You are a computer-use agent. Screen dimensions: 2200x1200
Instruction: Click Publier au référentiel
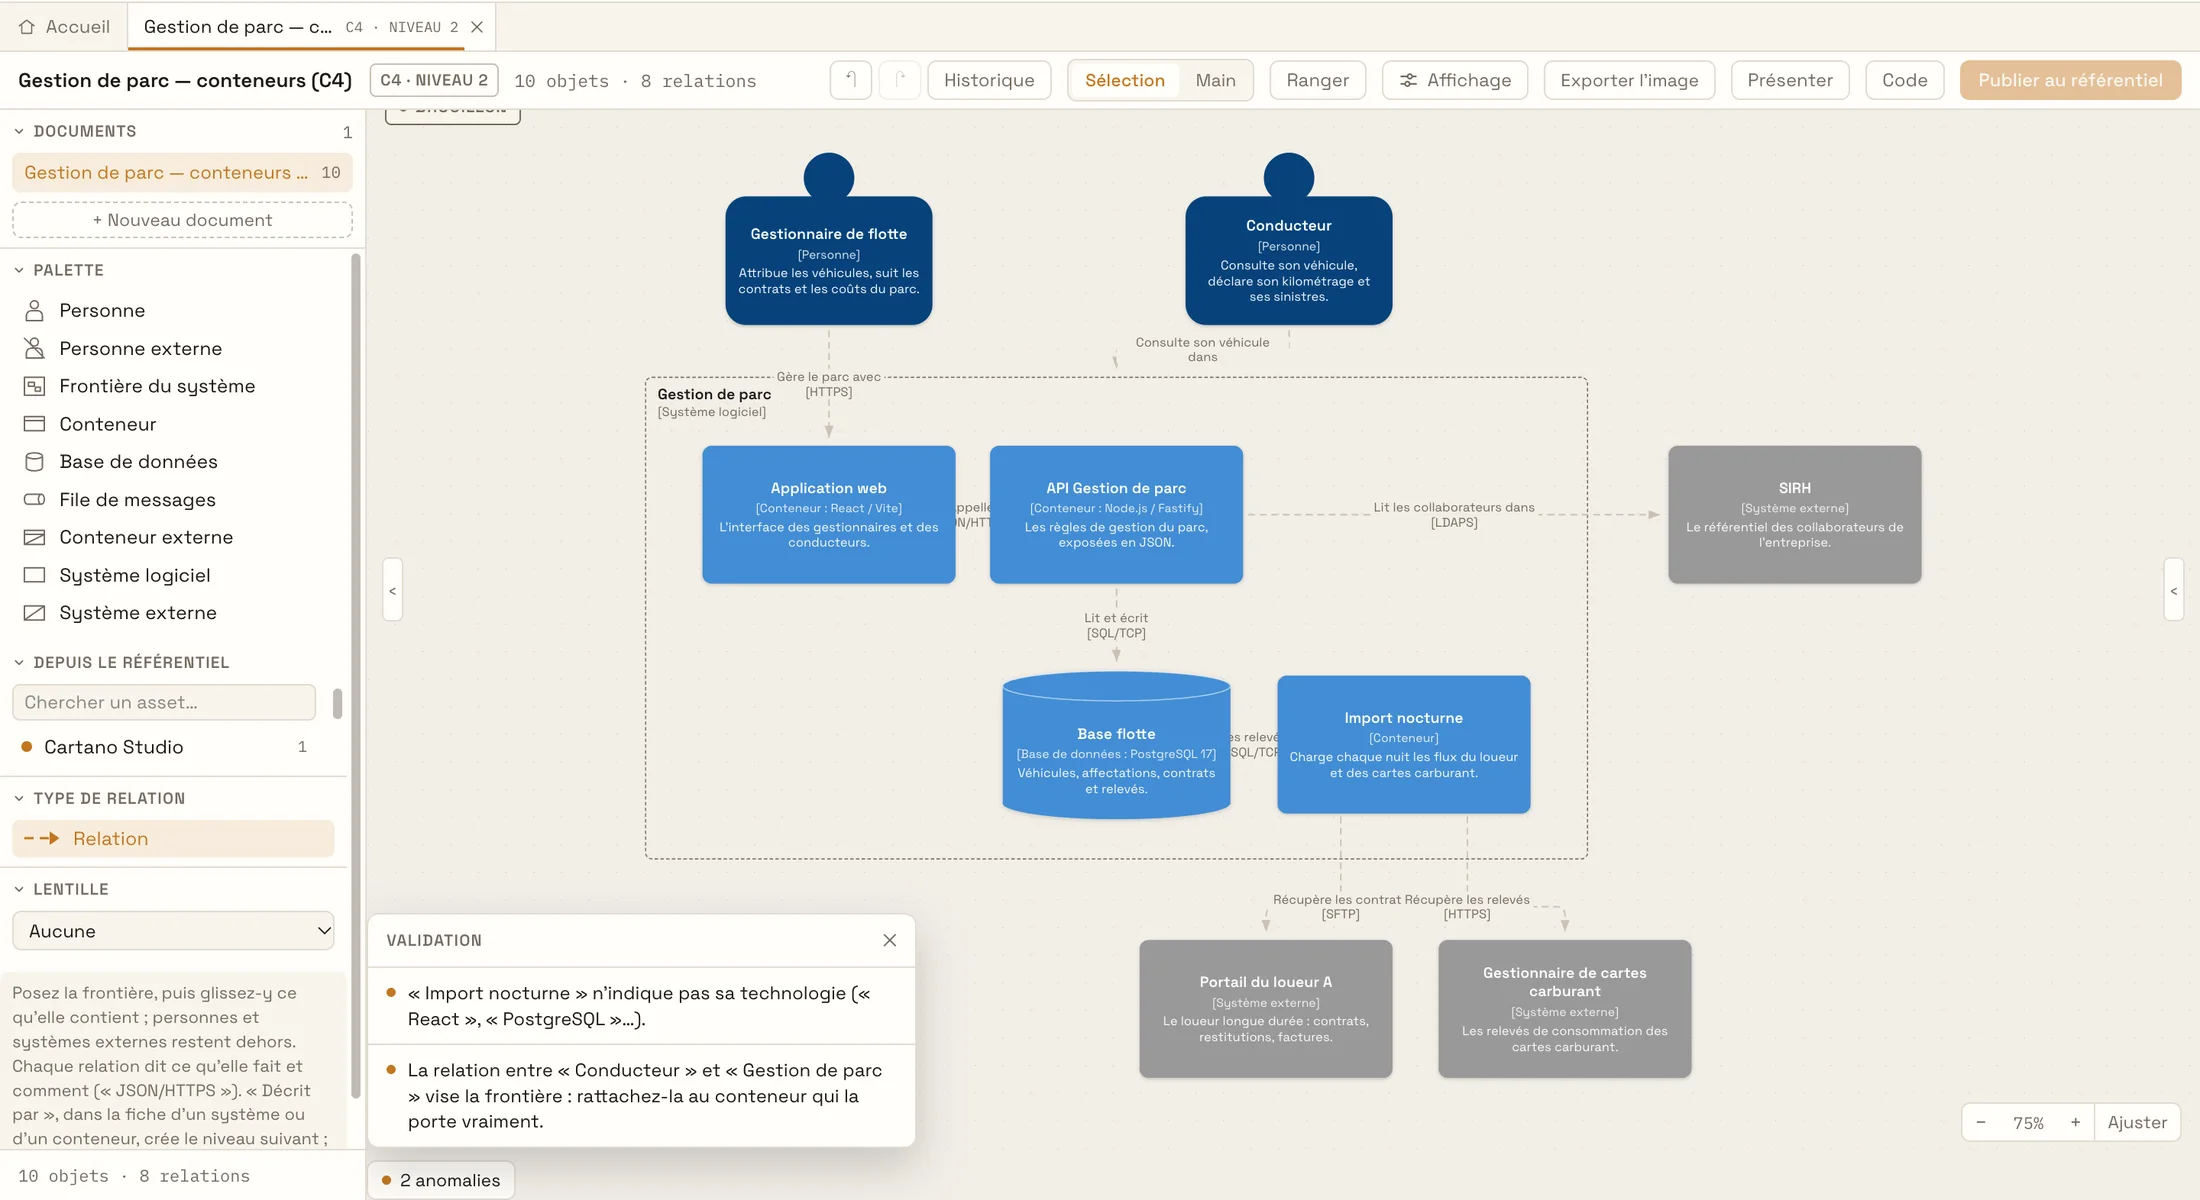2070,80
